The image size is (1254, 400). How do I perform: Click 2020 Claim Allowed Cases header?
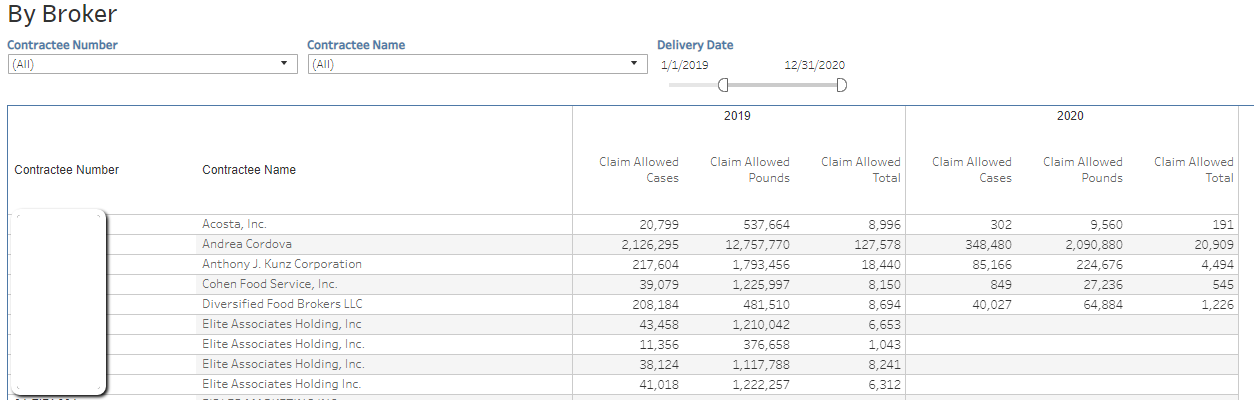(x=972, y=170)
